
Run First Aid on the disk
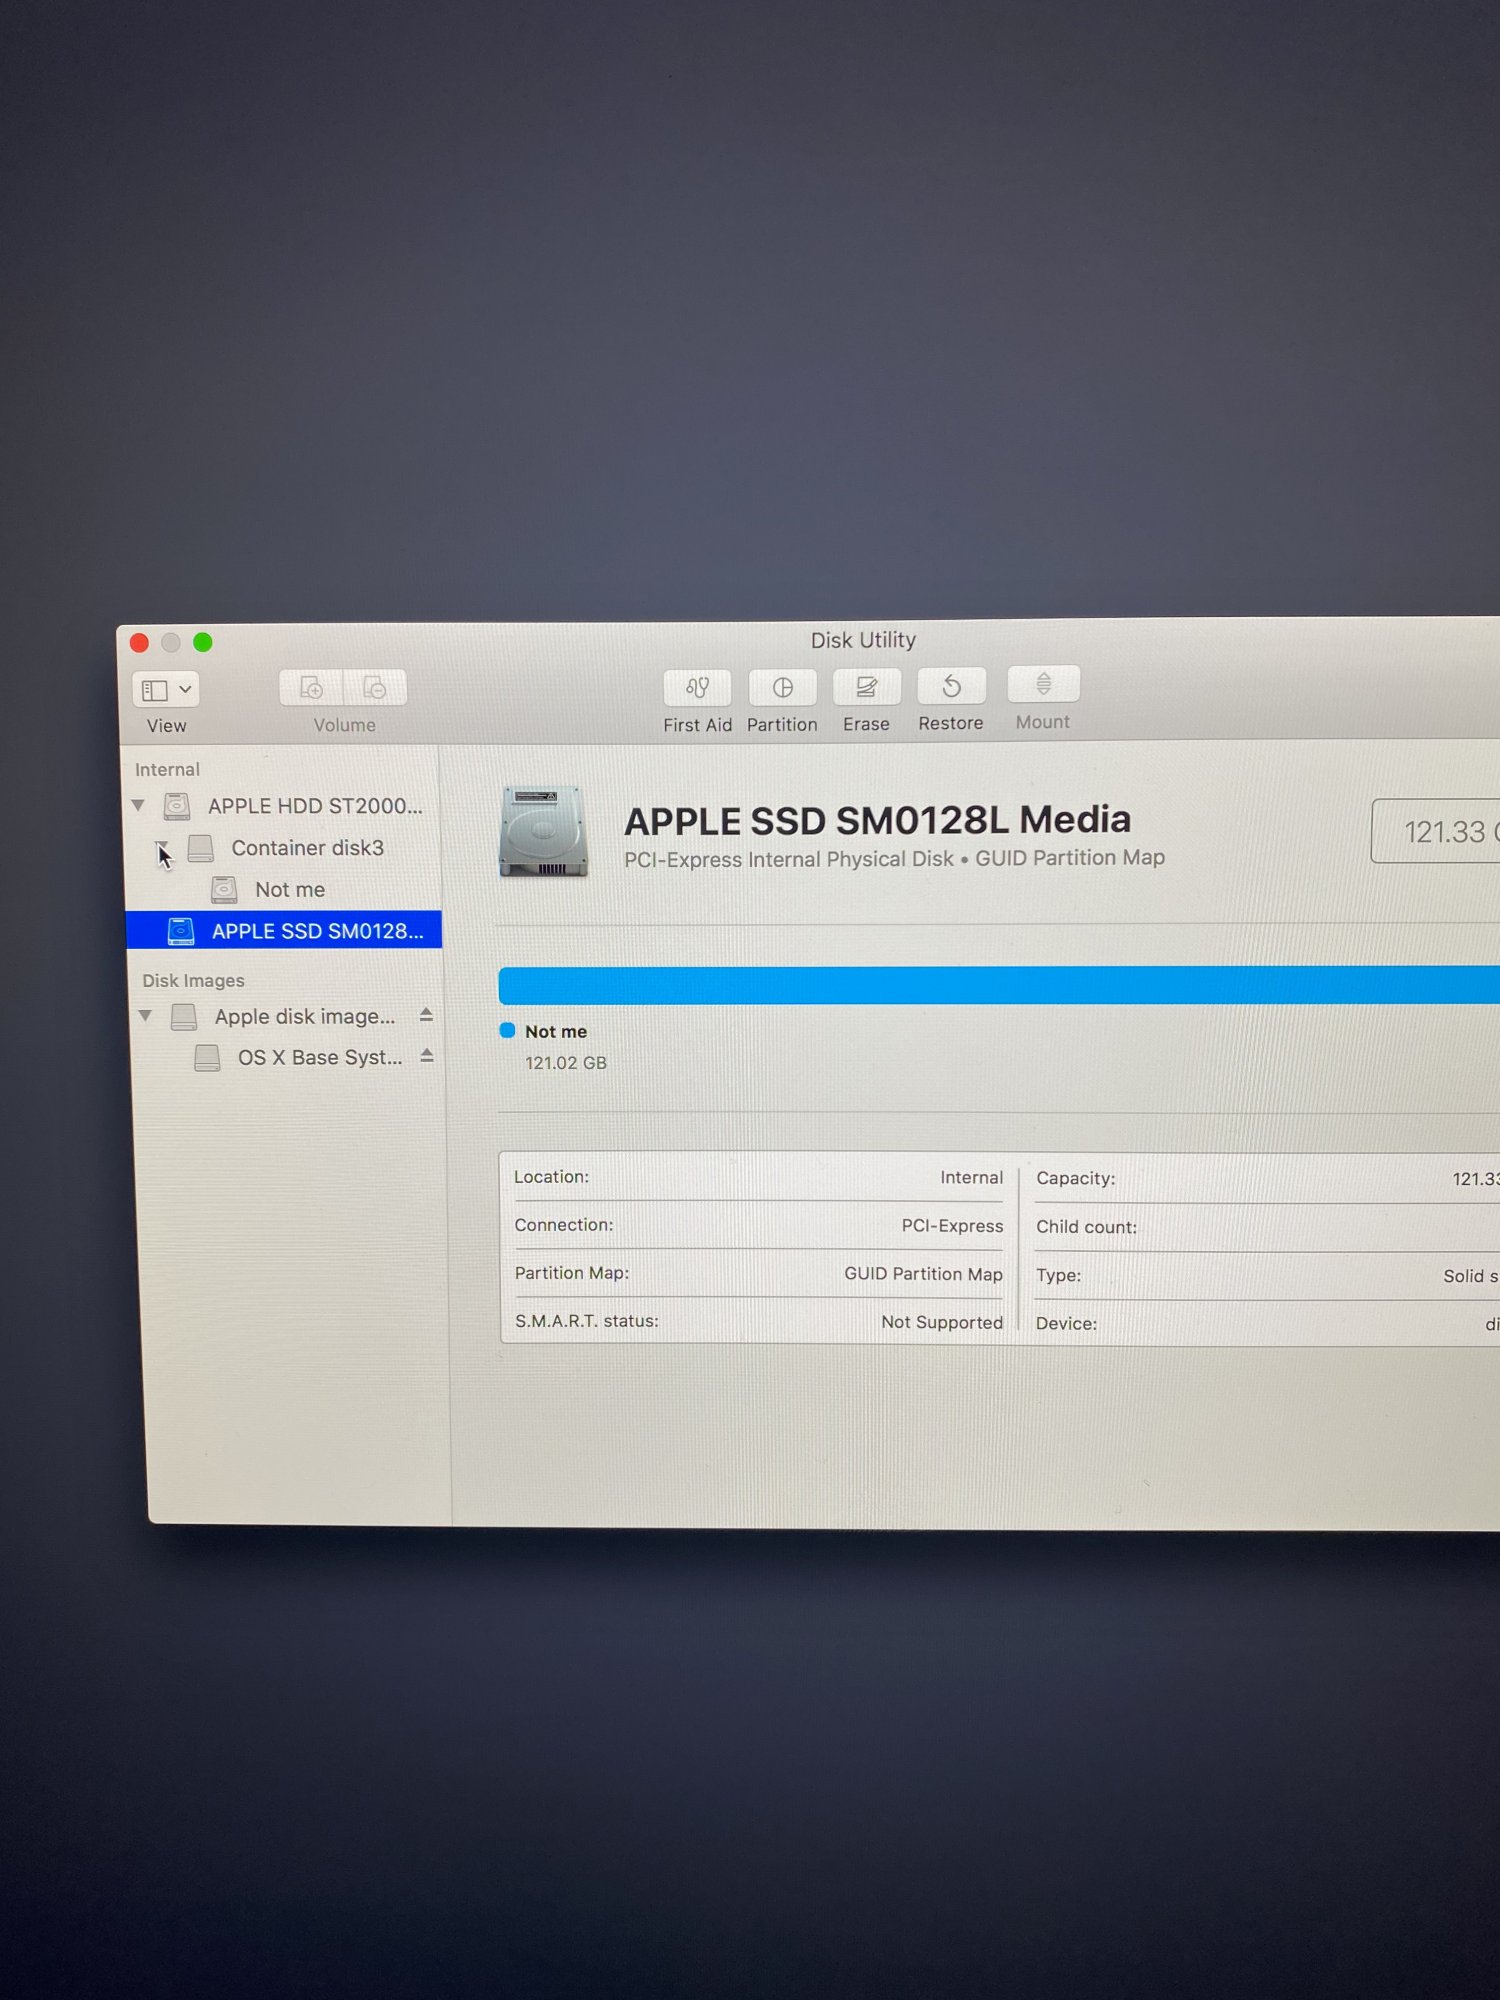click(697, 687)
